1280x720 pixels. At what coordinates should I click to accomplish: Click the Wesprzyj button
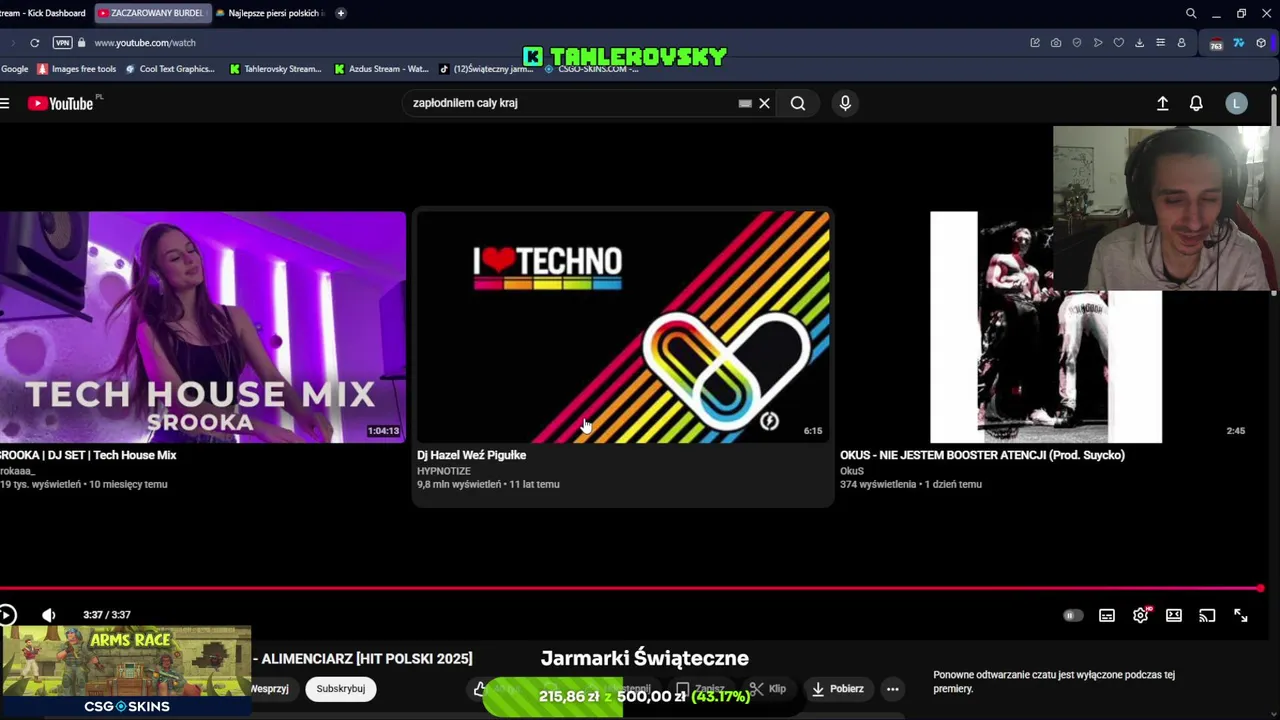270,688
